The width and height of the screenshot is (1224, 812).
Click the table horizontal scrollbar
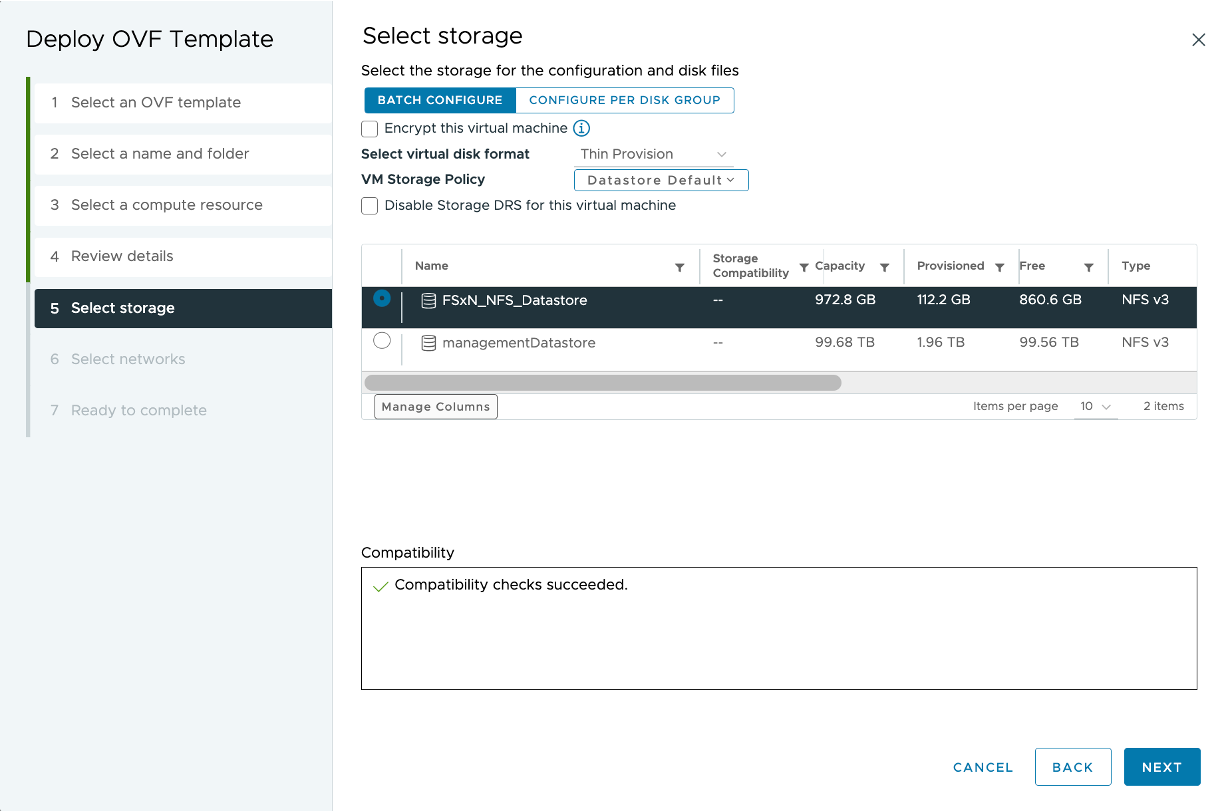(603, 382)
